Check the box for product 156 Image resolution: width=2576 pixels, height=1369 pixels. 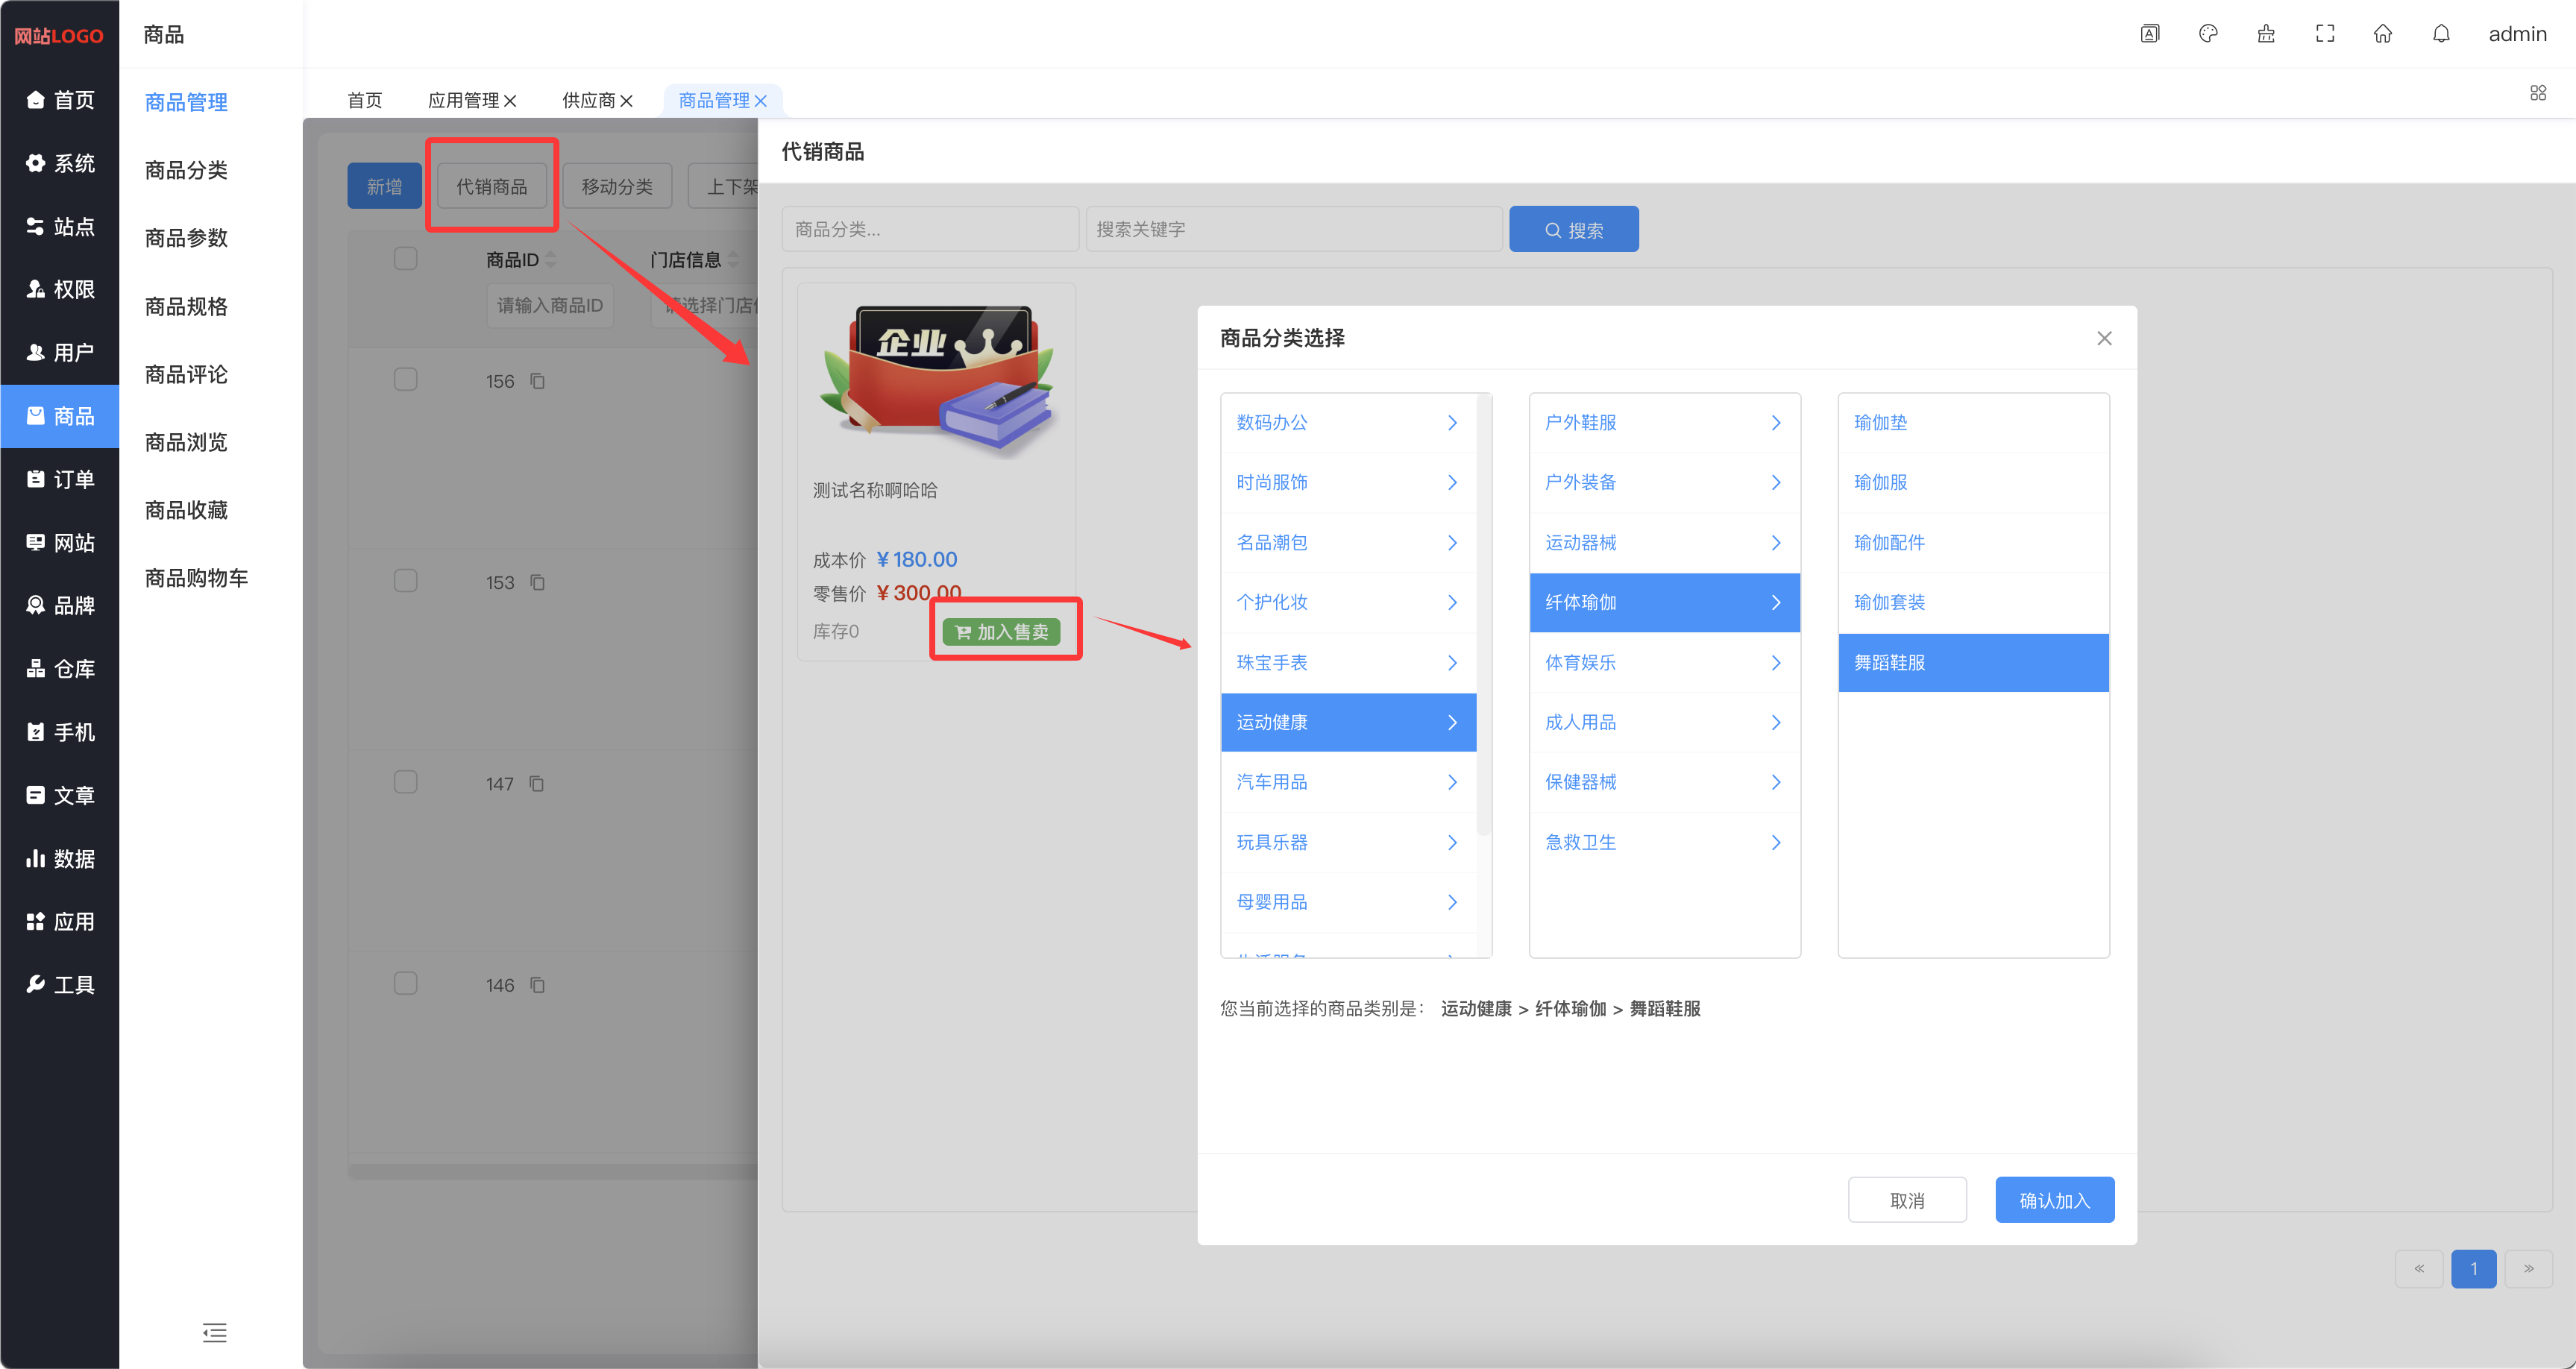(x=405, y=380)
